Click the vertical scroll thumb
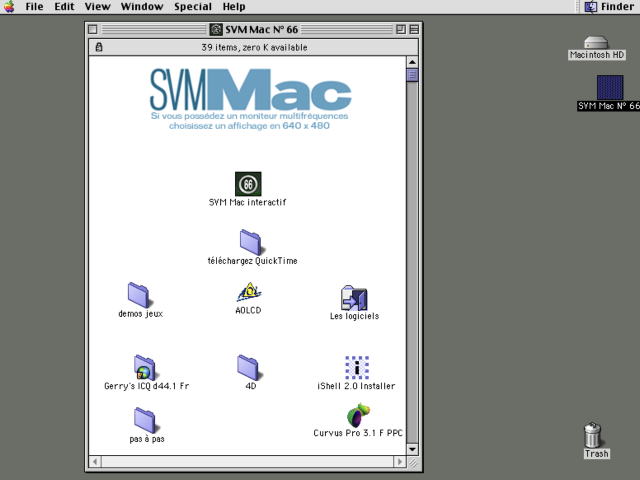Viewport: 640px width, 480px height. coord(412,75)
